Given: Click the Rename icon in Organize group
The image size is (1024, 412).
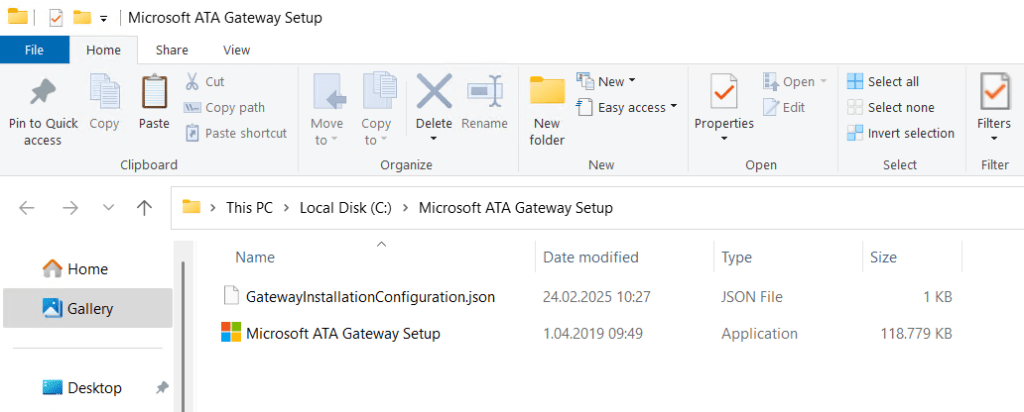Looking at the screenshot, I should click(x=484, y=92).
